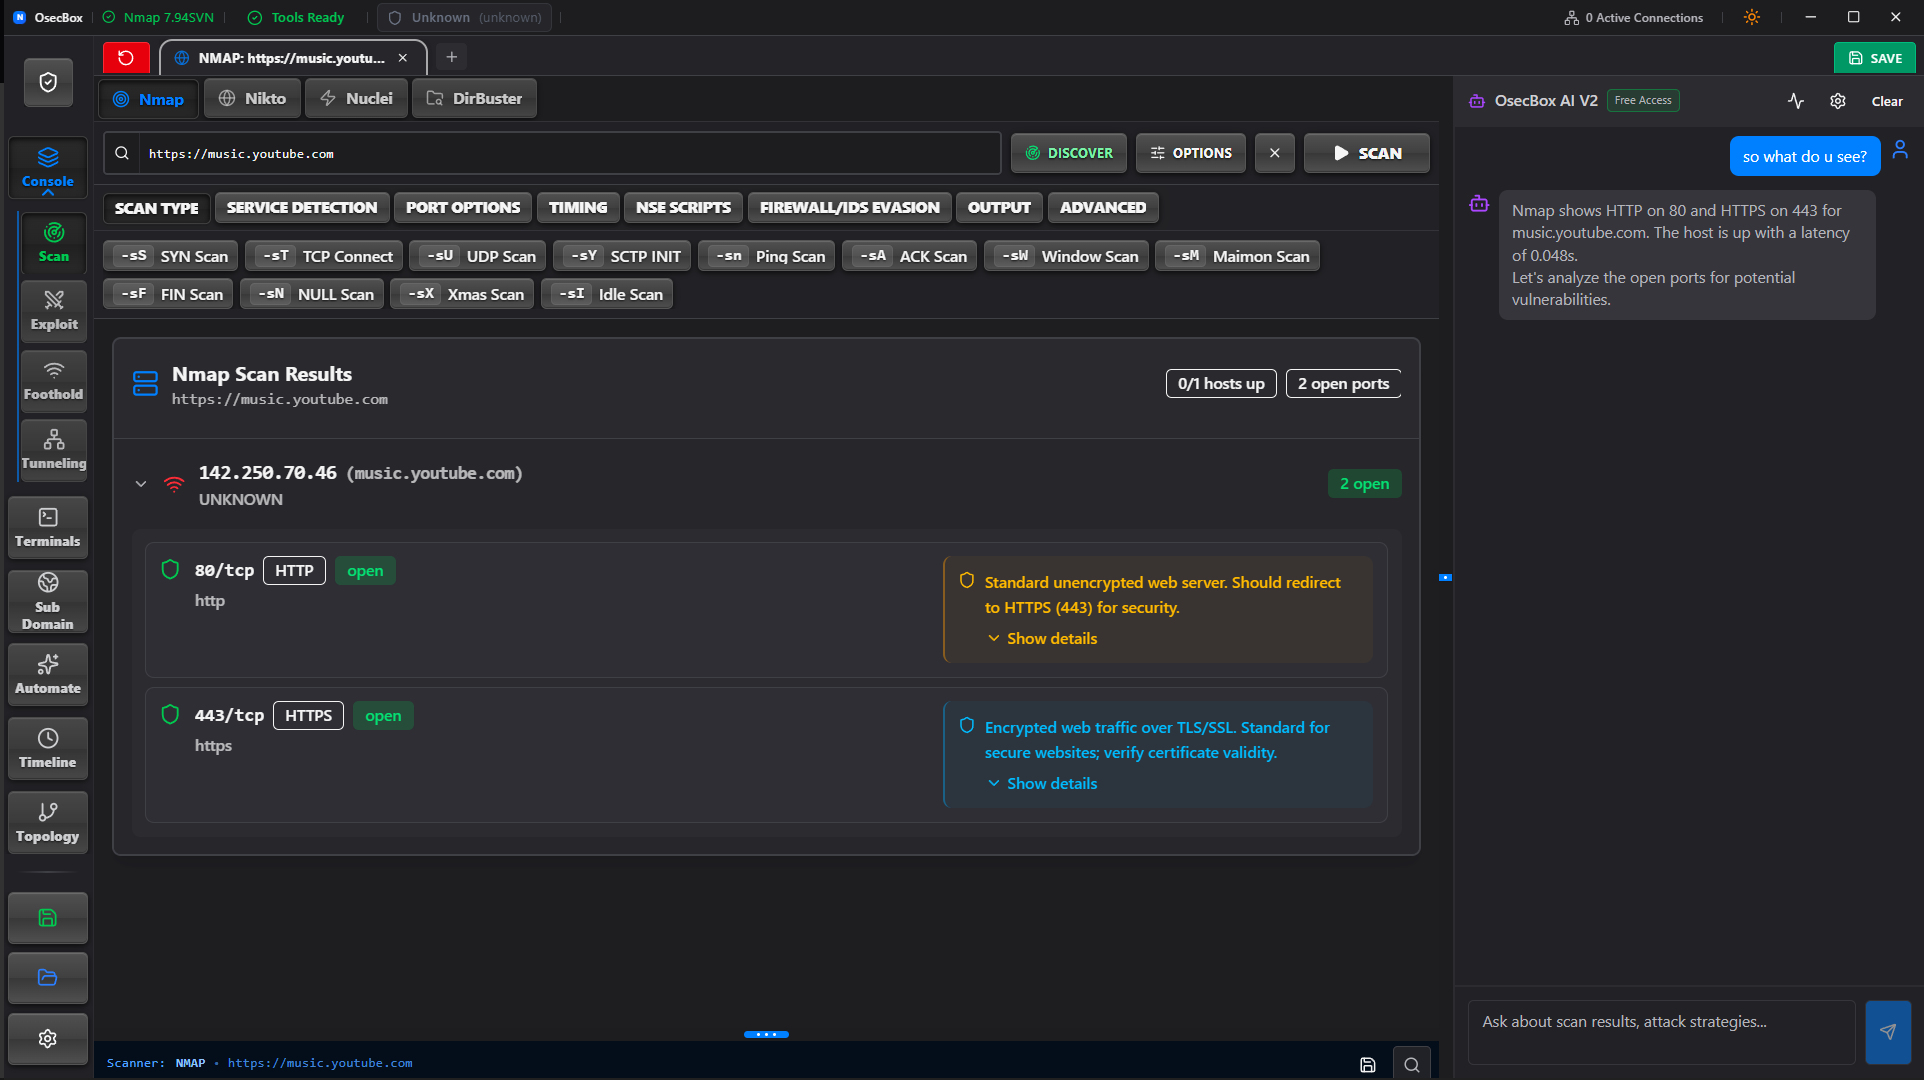Toggle the -sY SCTP INIT option
Screen dimensions: 1924x1080
[x=622, y=256]
